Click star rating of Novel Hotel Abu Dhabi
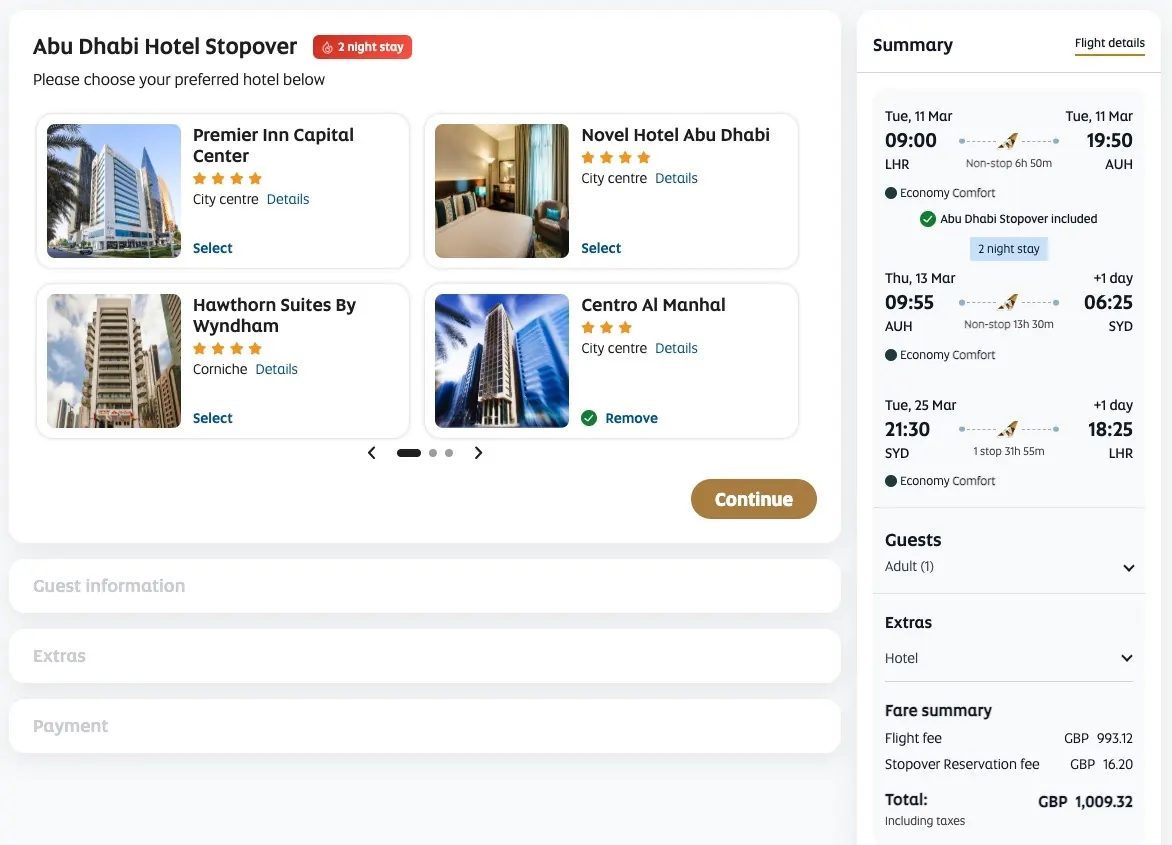The height and width of the screenshot is (845, 1172). click(x=616, y=158)
